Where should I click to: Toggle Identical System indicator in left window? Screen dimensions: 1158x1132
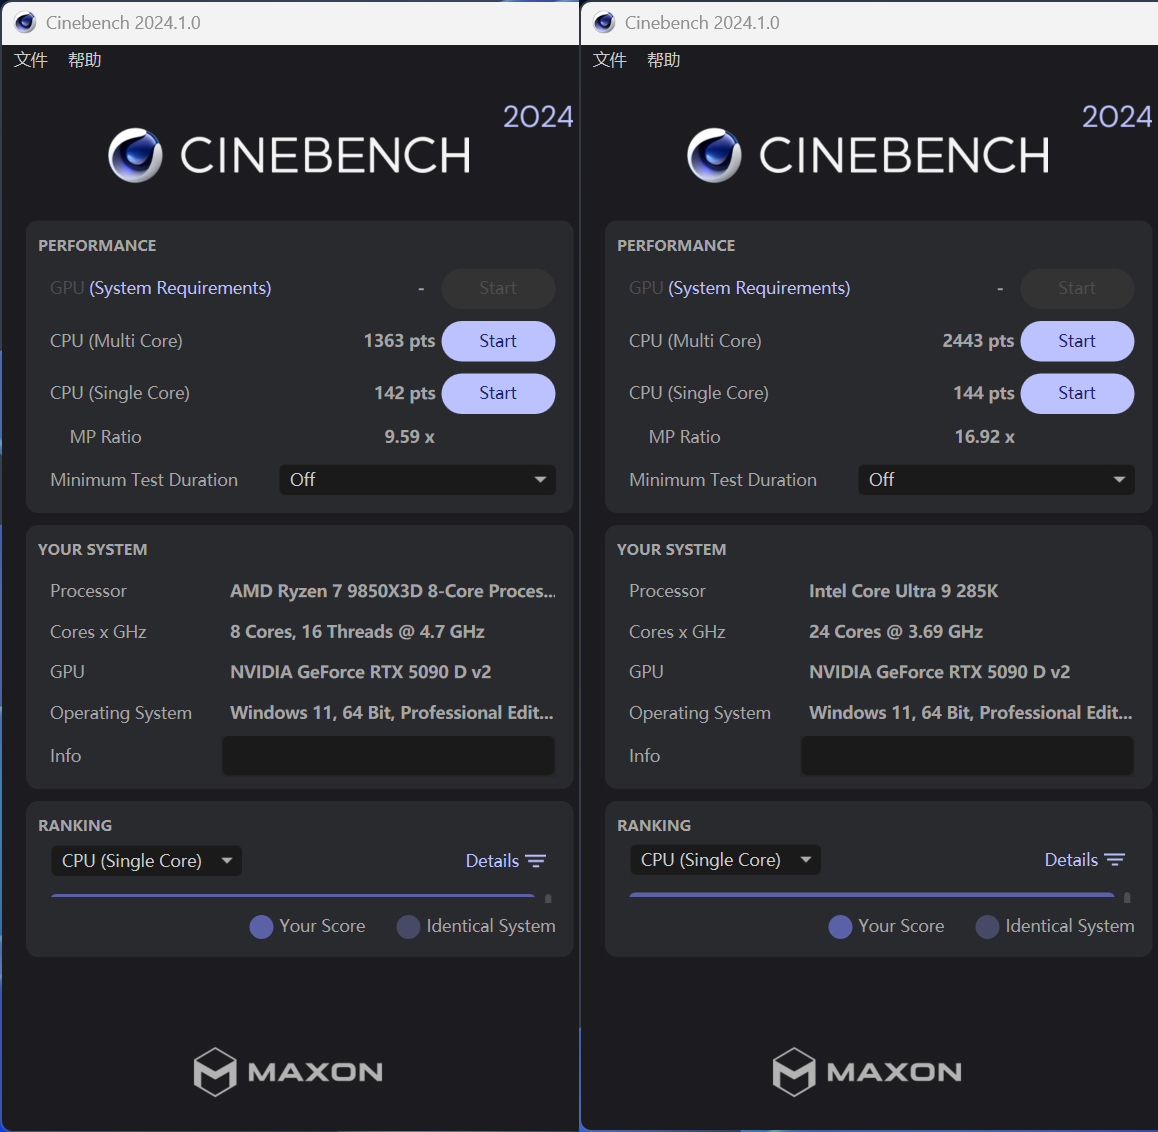pos(408,927)
